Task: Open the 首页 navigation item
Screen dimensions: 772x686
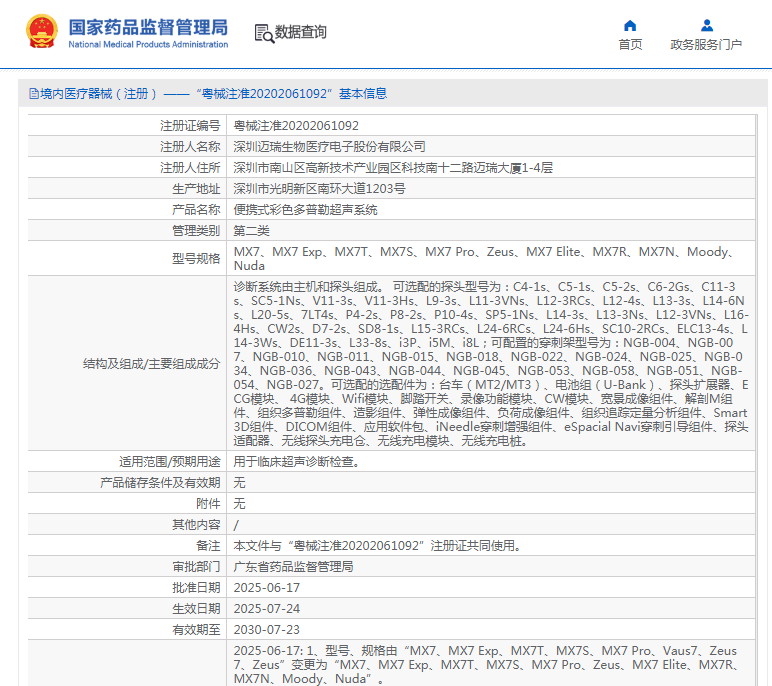Action: point(630,45)
